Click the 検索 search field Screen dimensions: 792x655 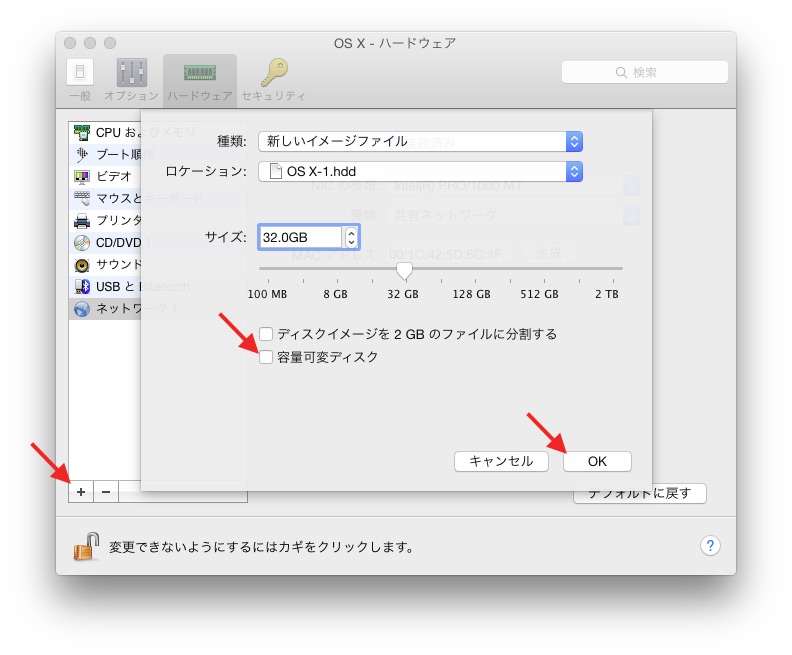coord(645,72)
